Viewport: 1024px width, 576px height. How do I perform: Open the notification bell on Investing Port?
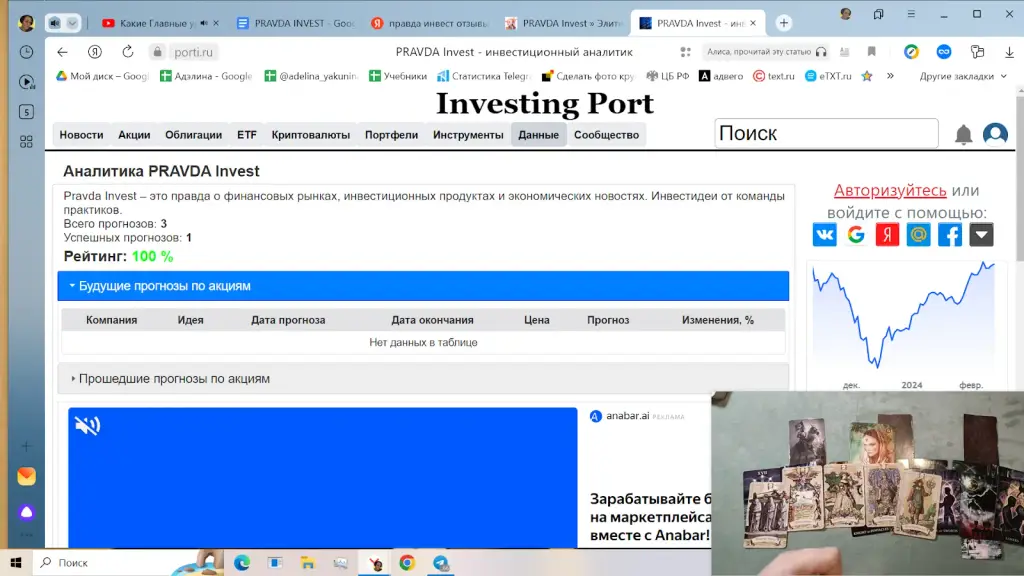pyautogui.click(x=963, y=135)
